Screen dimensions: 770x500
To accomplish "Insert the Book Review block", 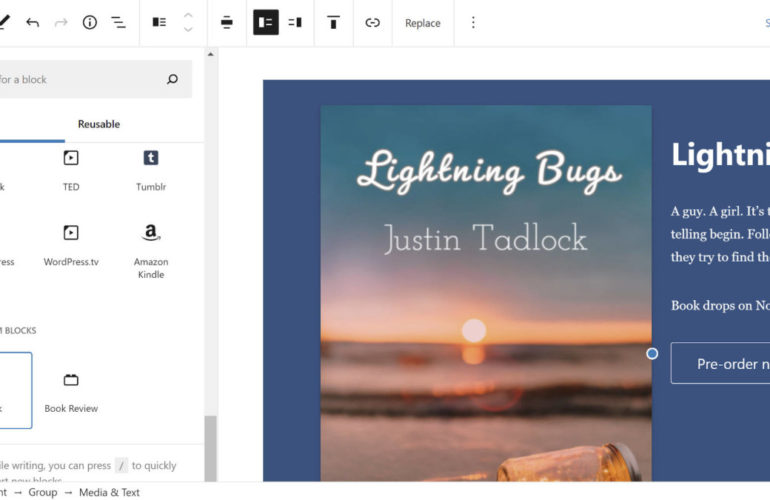I will (x=71, y=392).
